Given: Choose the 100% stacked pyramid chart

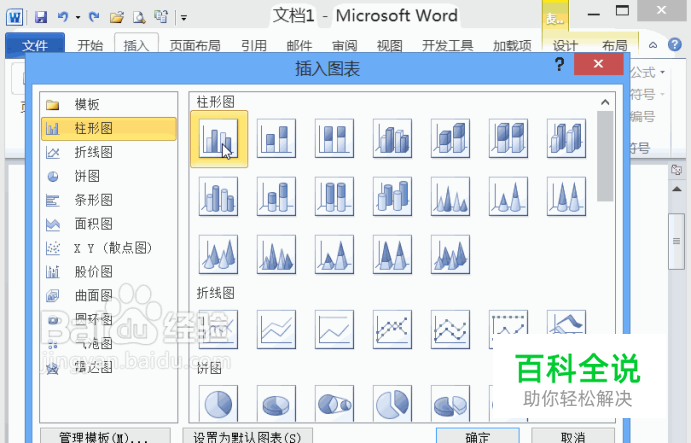Looking at the screenshot, I should point(392,254).
